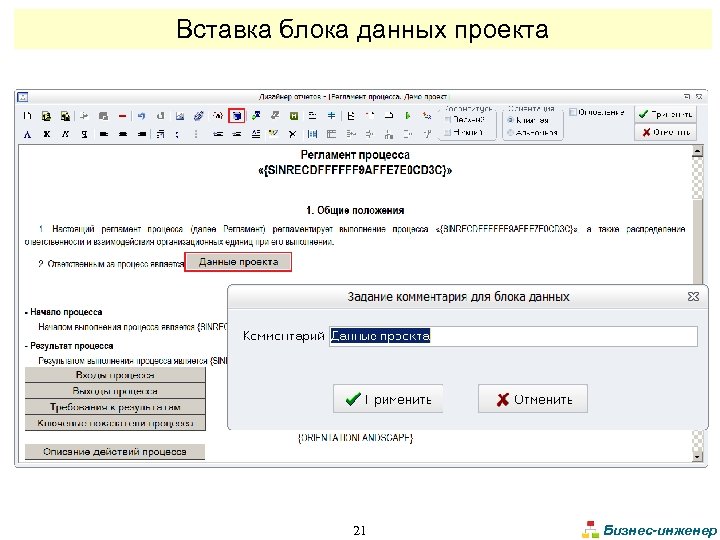The width and height of the screenshot is (720, 540).
Task: Click the font letter A icon
Action: [27, 134]
